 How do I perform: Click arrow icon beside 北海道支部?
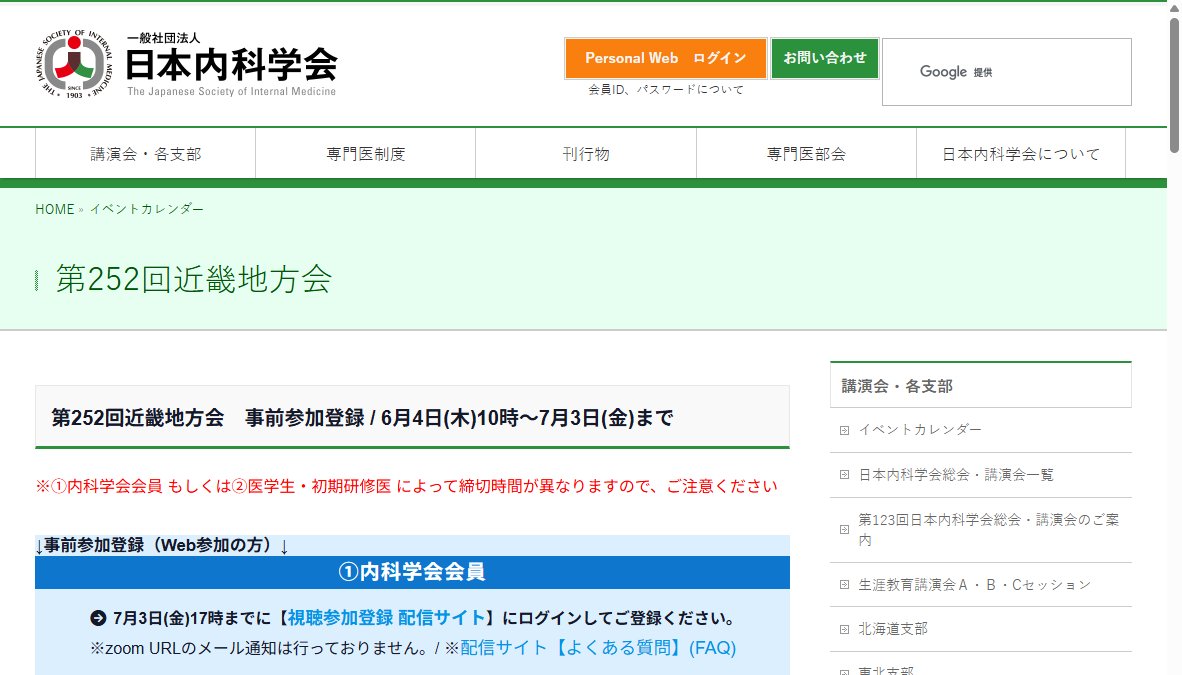[x=844, y=630]
